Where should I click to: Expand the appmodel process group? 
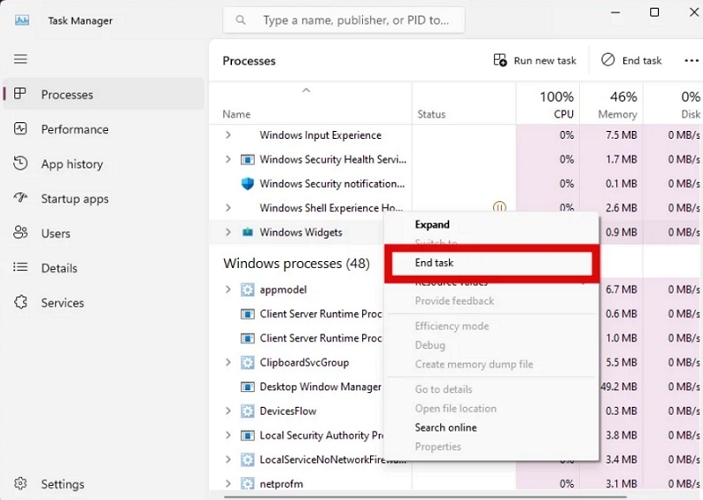point(228,290)
